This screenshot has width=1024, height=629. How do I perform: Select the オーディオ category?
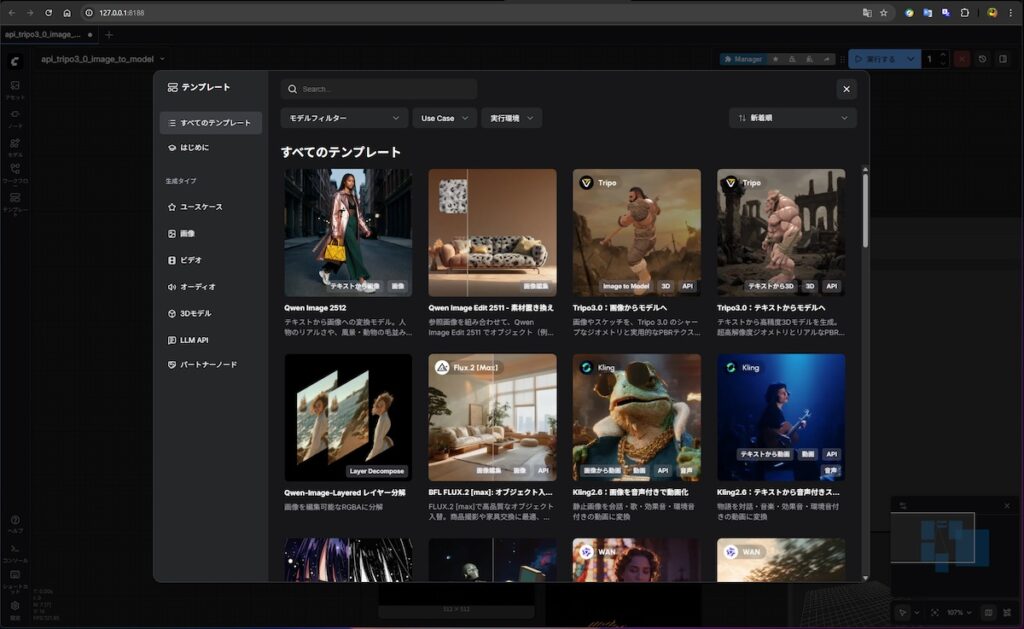click(197, 287)
